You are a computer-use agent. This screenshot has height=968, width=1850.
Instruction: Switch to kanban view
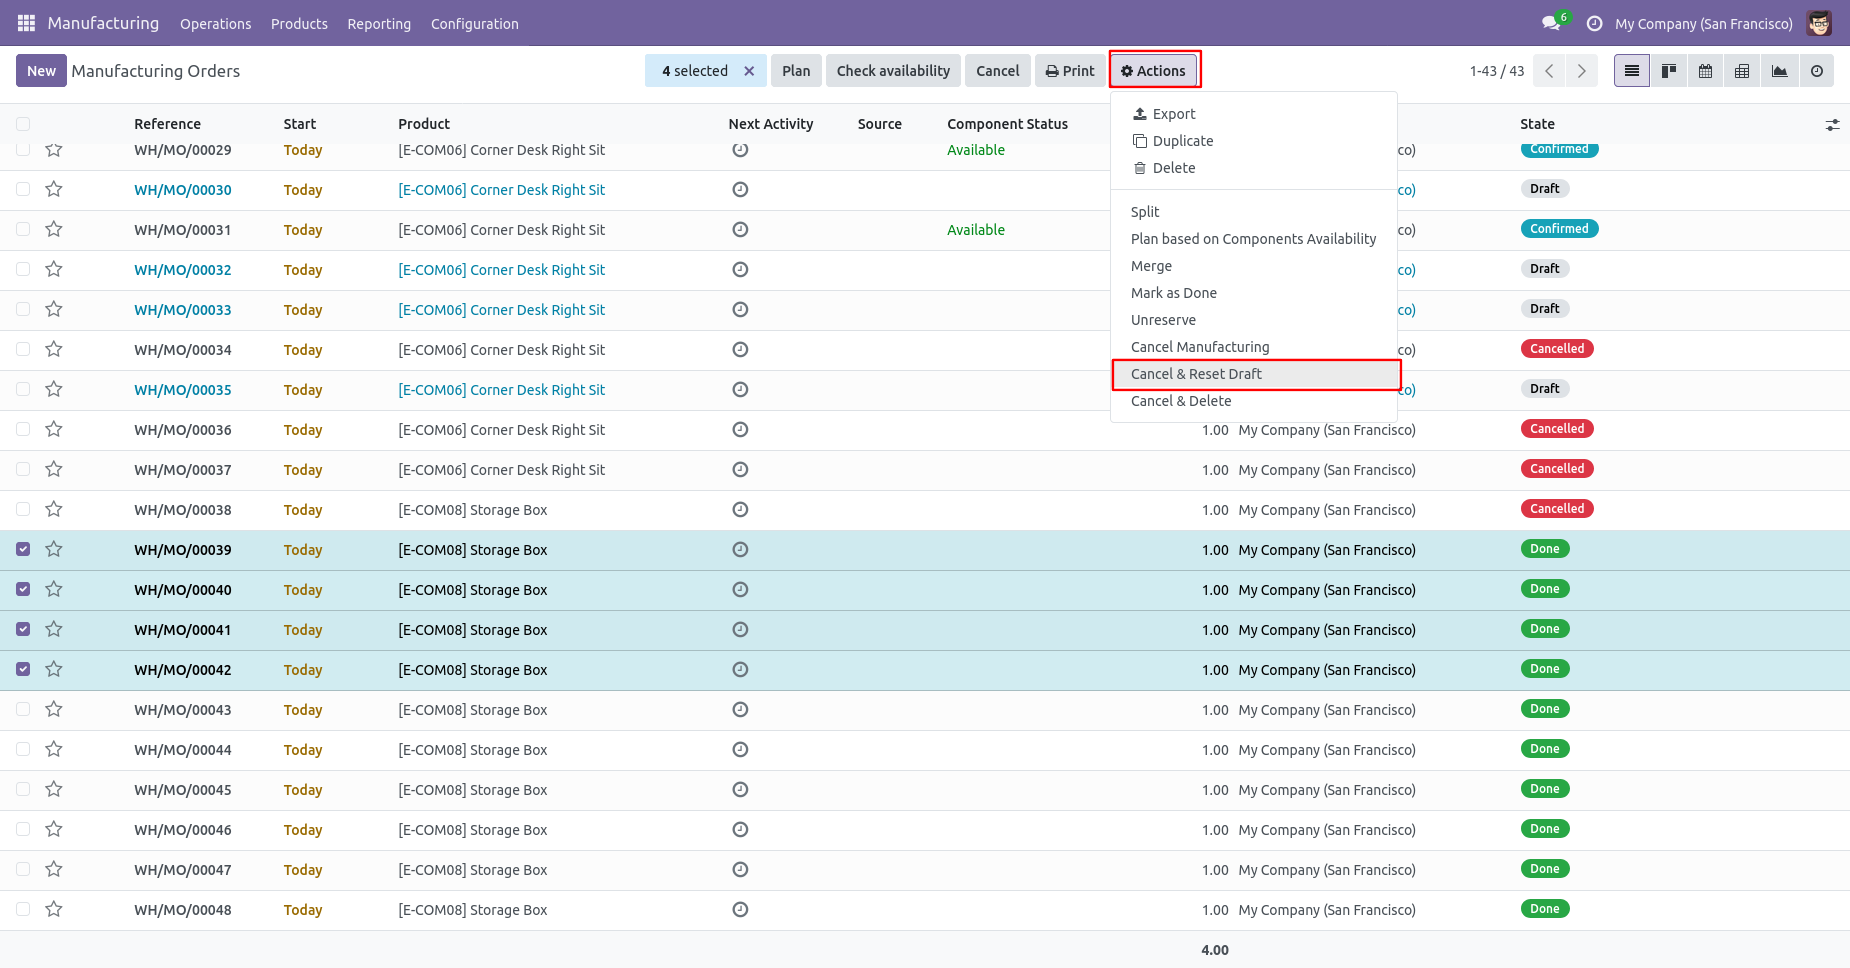point(1669,71)
